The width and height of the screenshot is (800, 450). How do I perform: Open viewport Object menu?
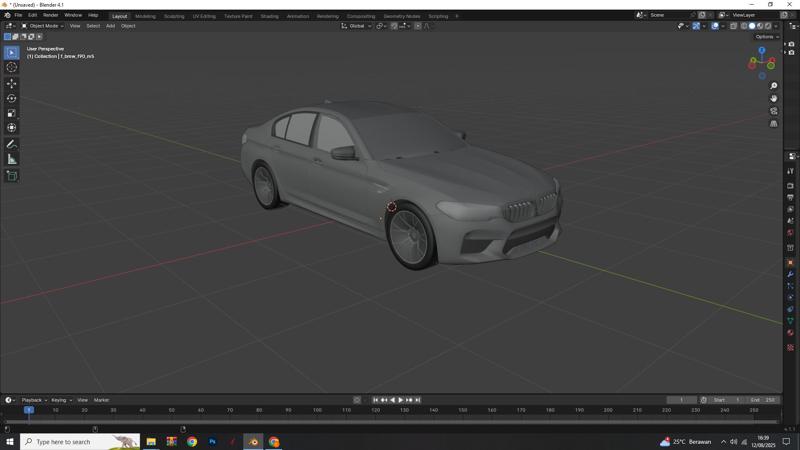pyautogui.click(x=128, y=26)
